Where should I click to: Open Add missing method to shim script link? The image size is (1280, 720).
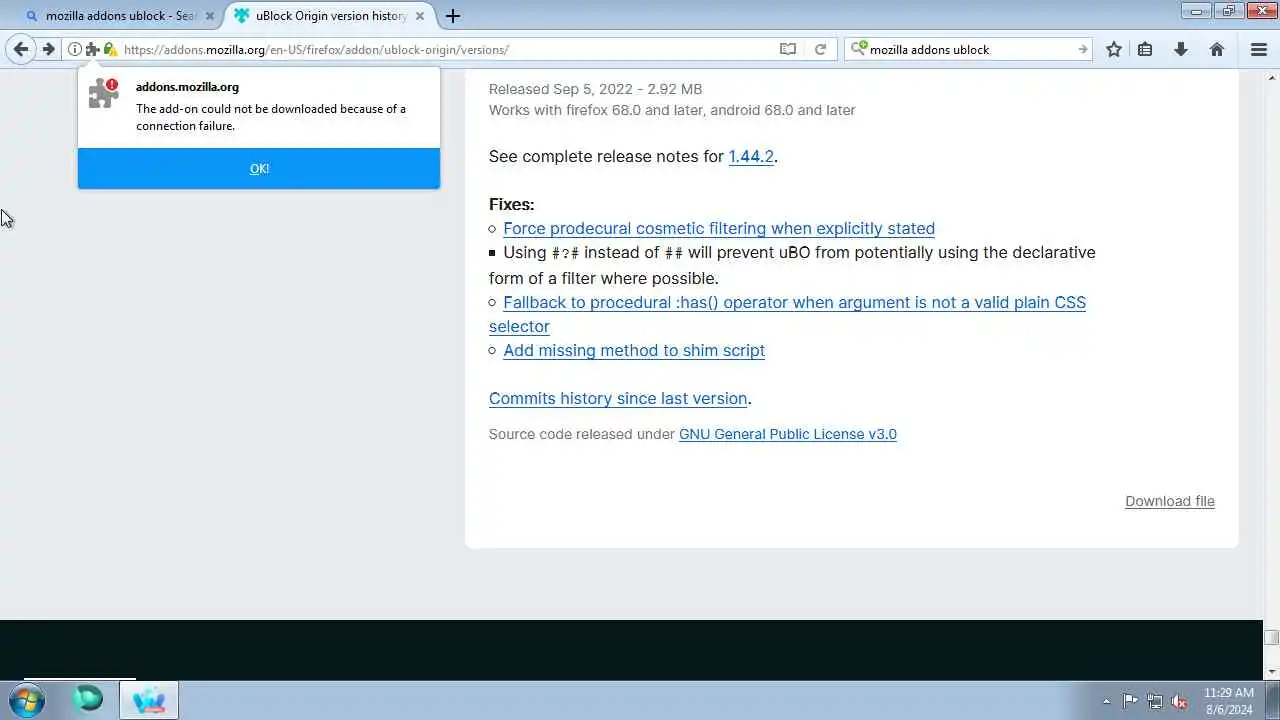(634, 350)
